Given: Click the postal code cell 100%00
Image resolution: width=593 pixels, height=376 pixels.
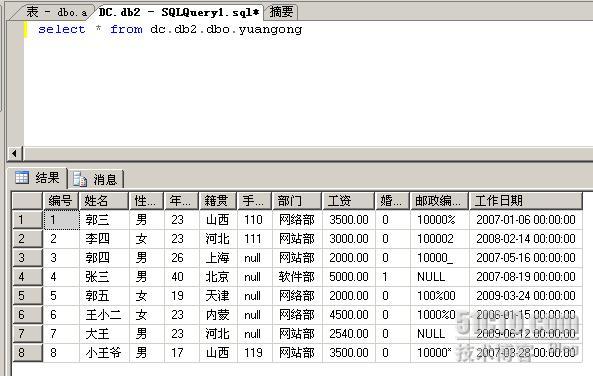Looking at the screenshot, I should [x=439, y=296].
